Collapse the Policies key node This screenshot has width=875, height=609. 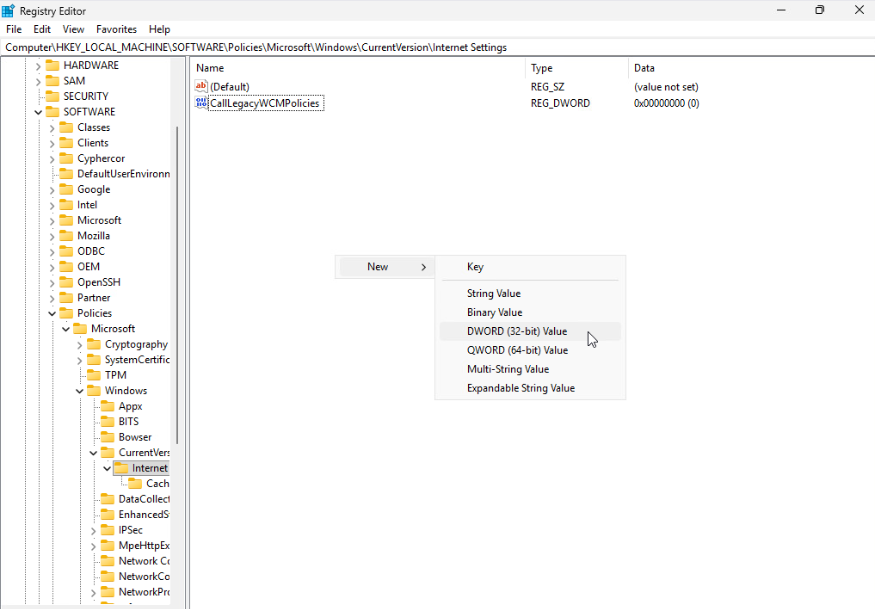coord(52,313)
